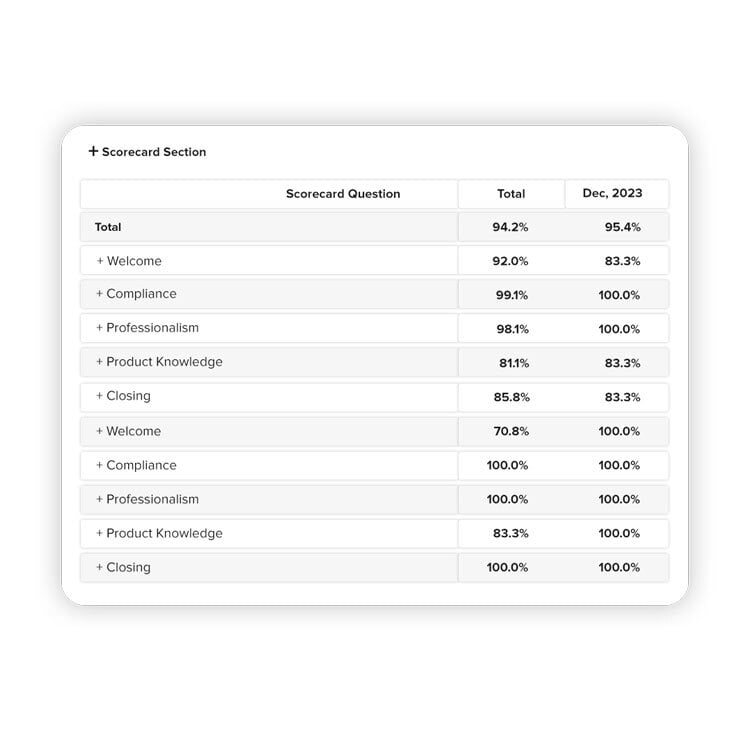Click the 70.8% Welcome total cell
The image size is (750, 750).
(510, 431)
